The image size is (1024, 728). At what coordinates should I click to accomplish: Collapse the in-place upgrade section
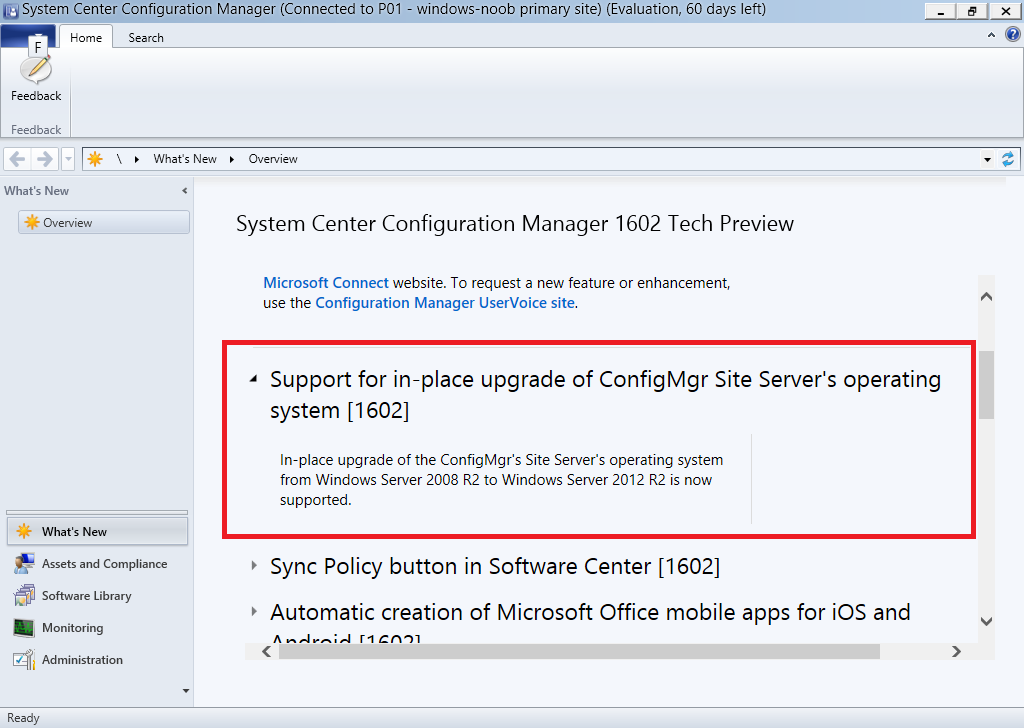[x=253, y=379]
